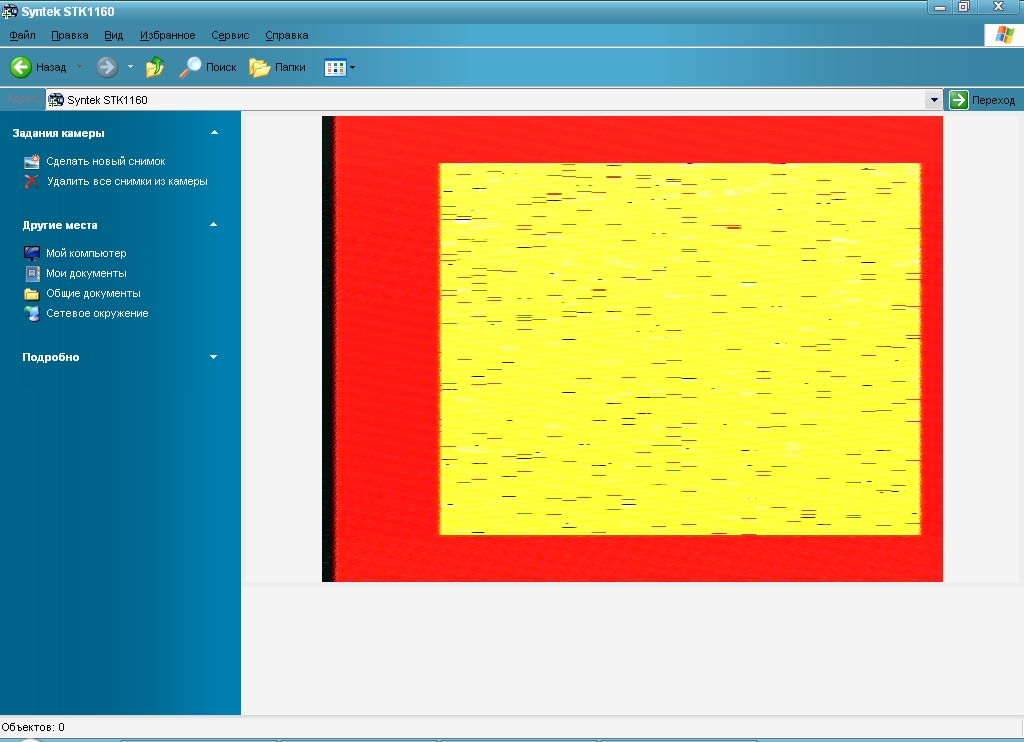Open the Views grid icon
This screenshot has height=742, width=1024.
pos(335,67)
